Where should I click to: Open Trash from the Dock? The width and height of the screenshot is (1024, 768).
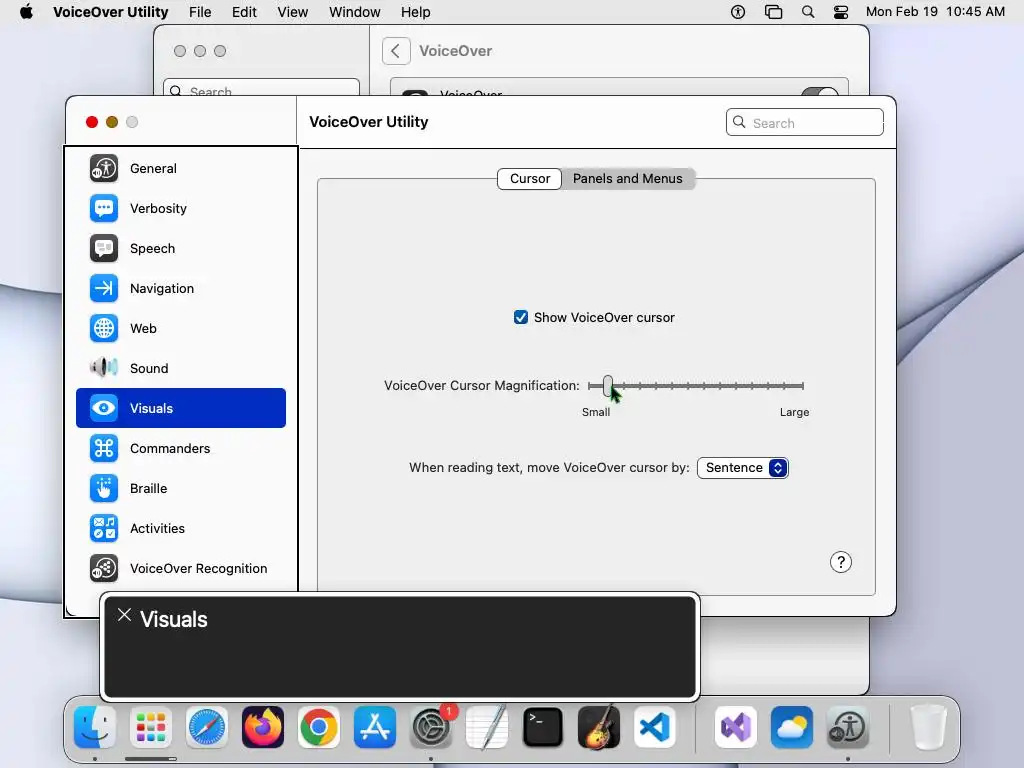pos(928,727)
